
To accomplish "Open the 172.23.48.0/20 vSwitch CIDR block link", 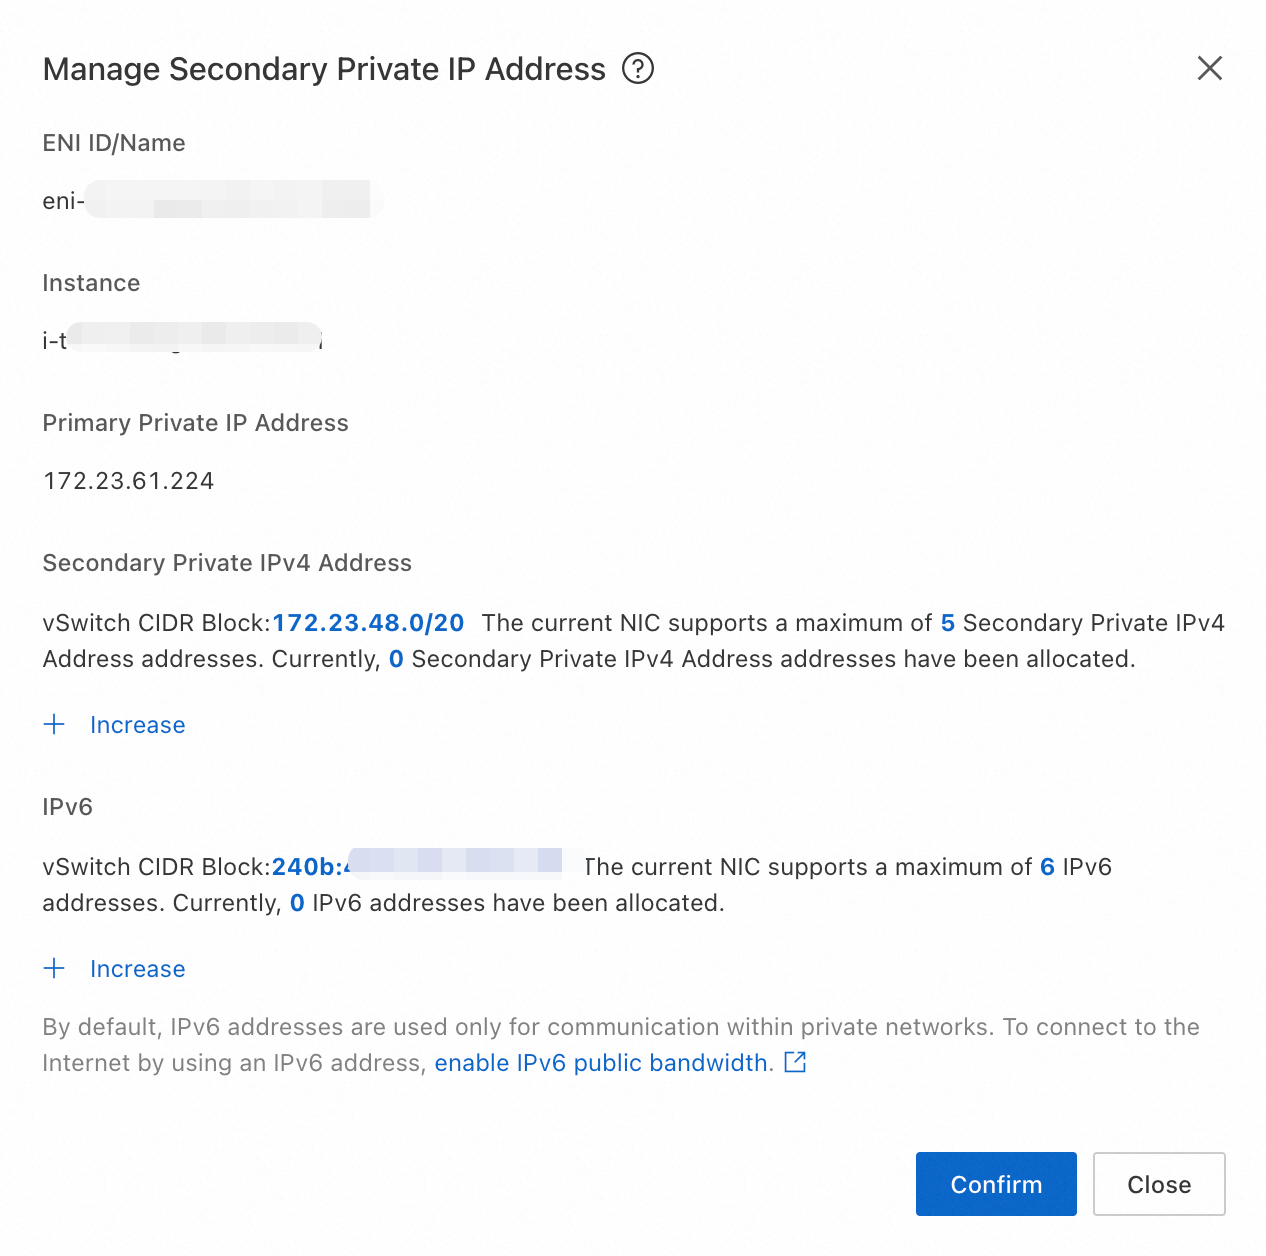I will click(368, 623).
